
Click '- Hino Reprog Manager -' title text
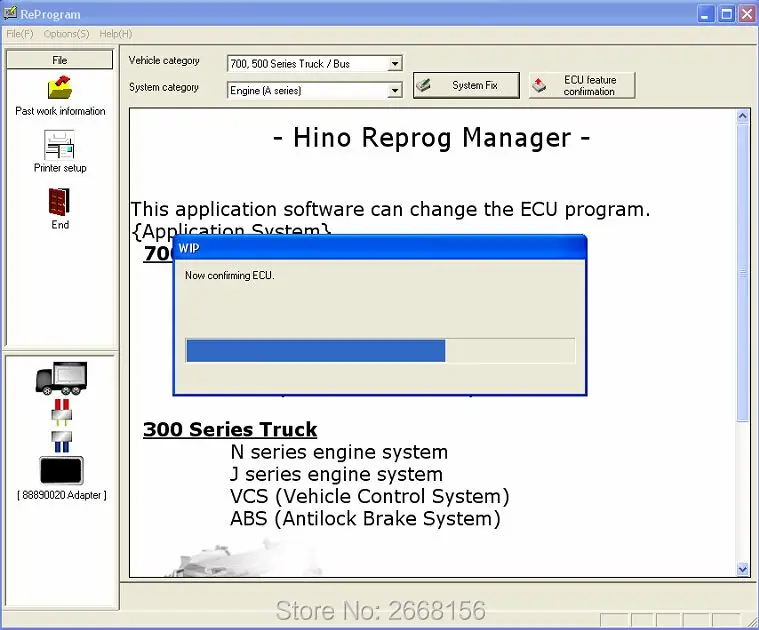tap(431, 137)
